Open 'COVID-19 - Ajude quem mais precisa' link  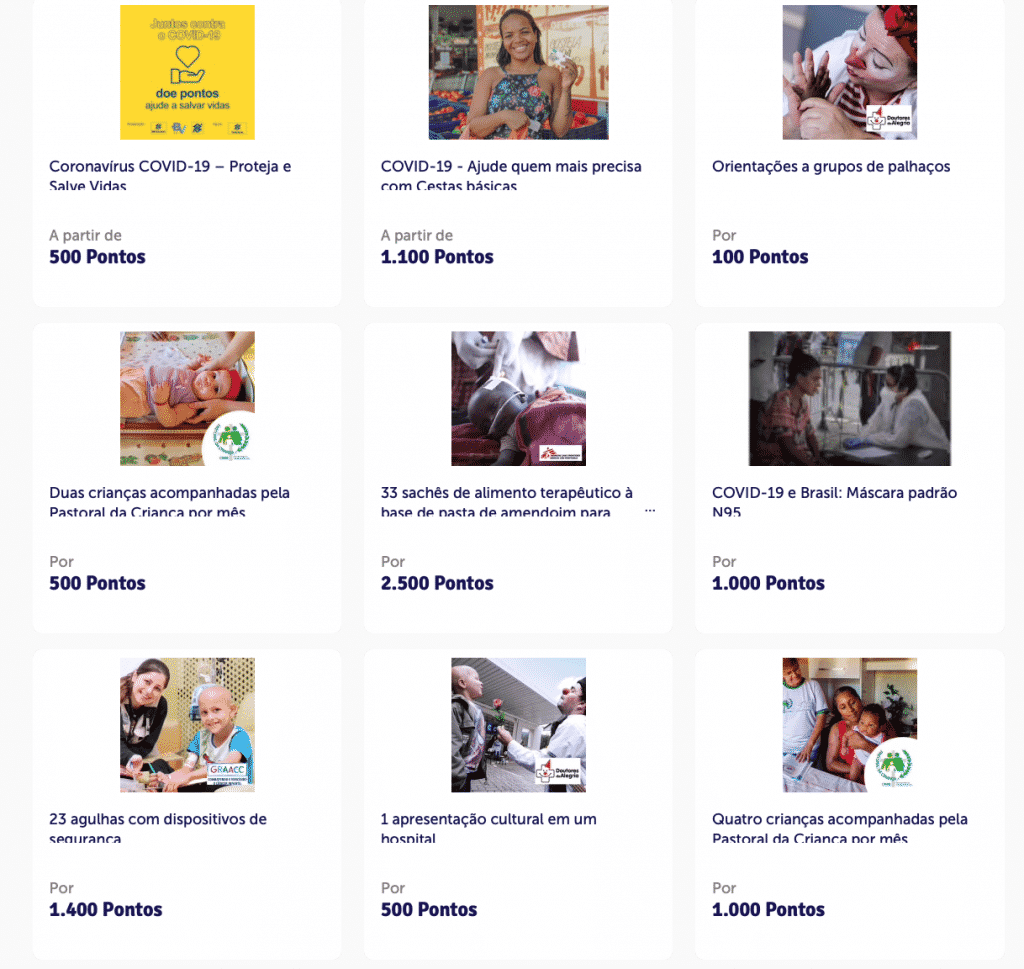(511, 167)
